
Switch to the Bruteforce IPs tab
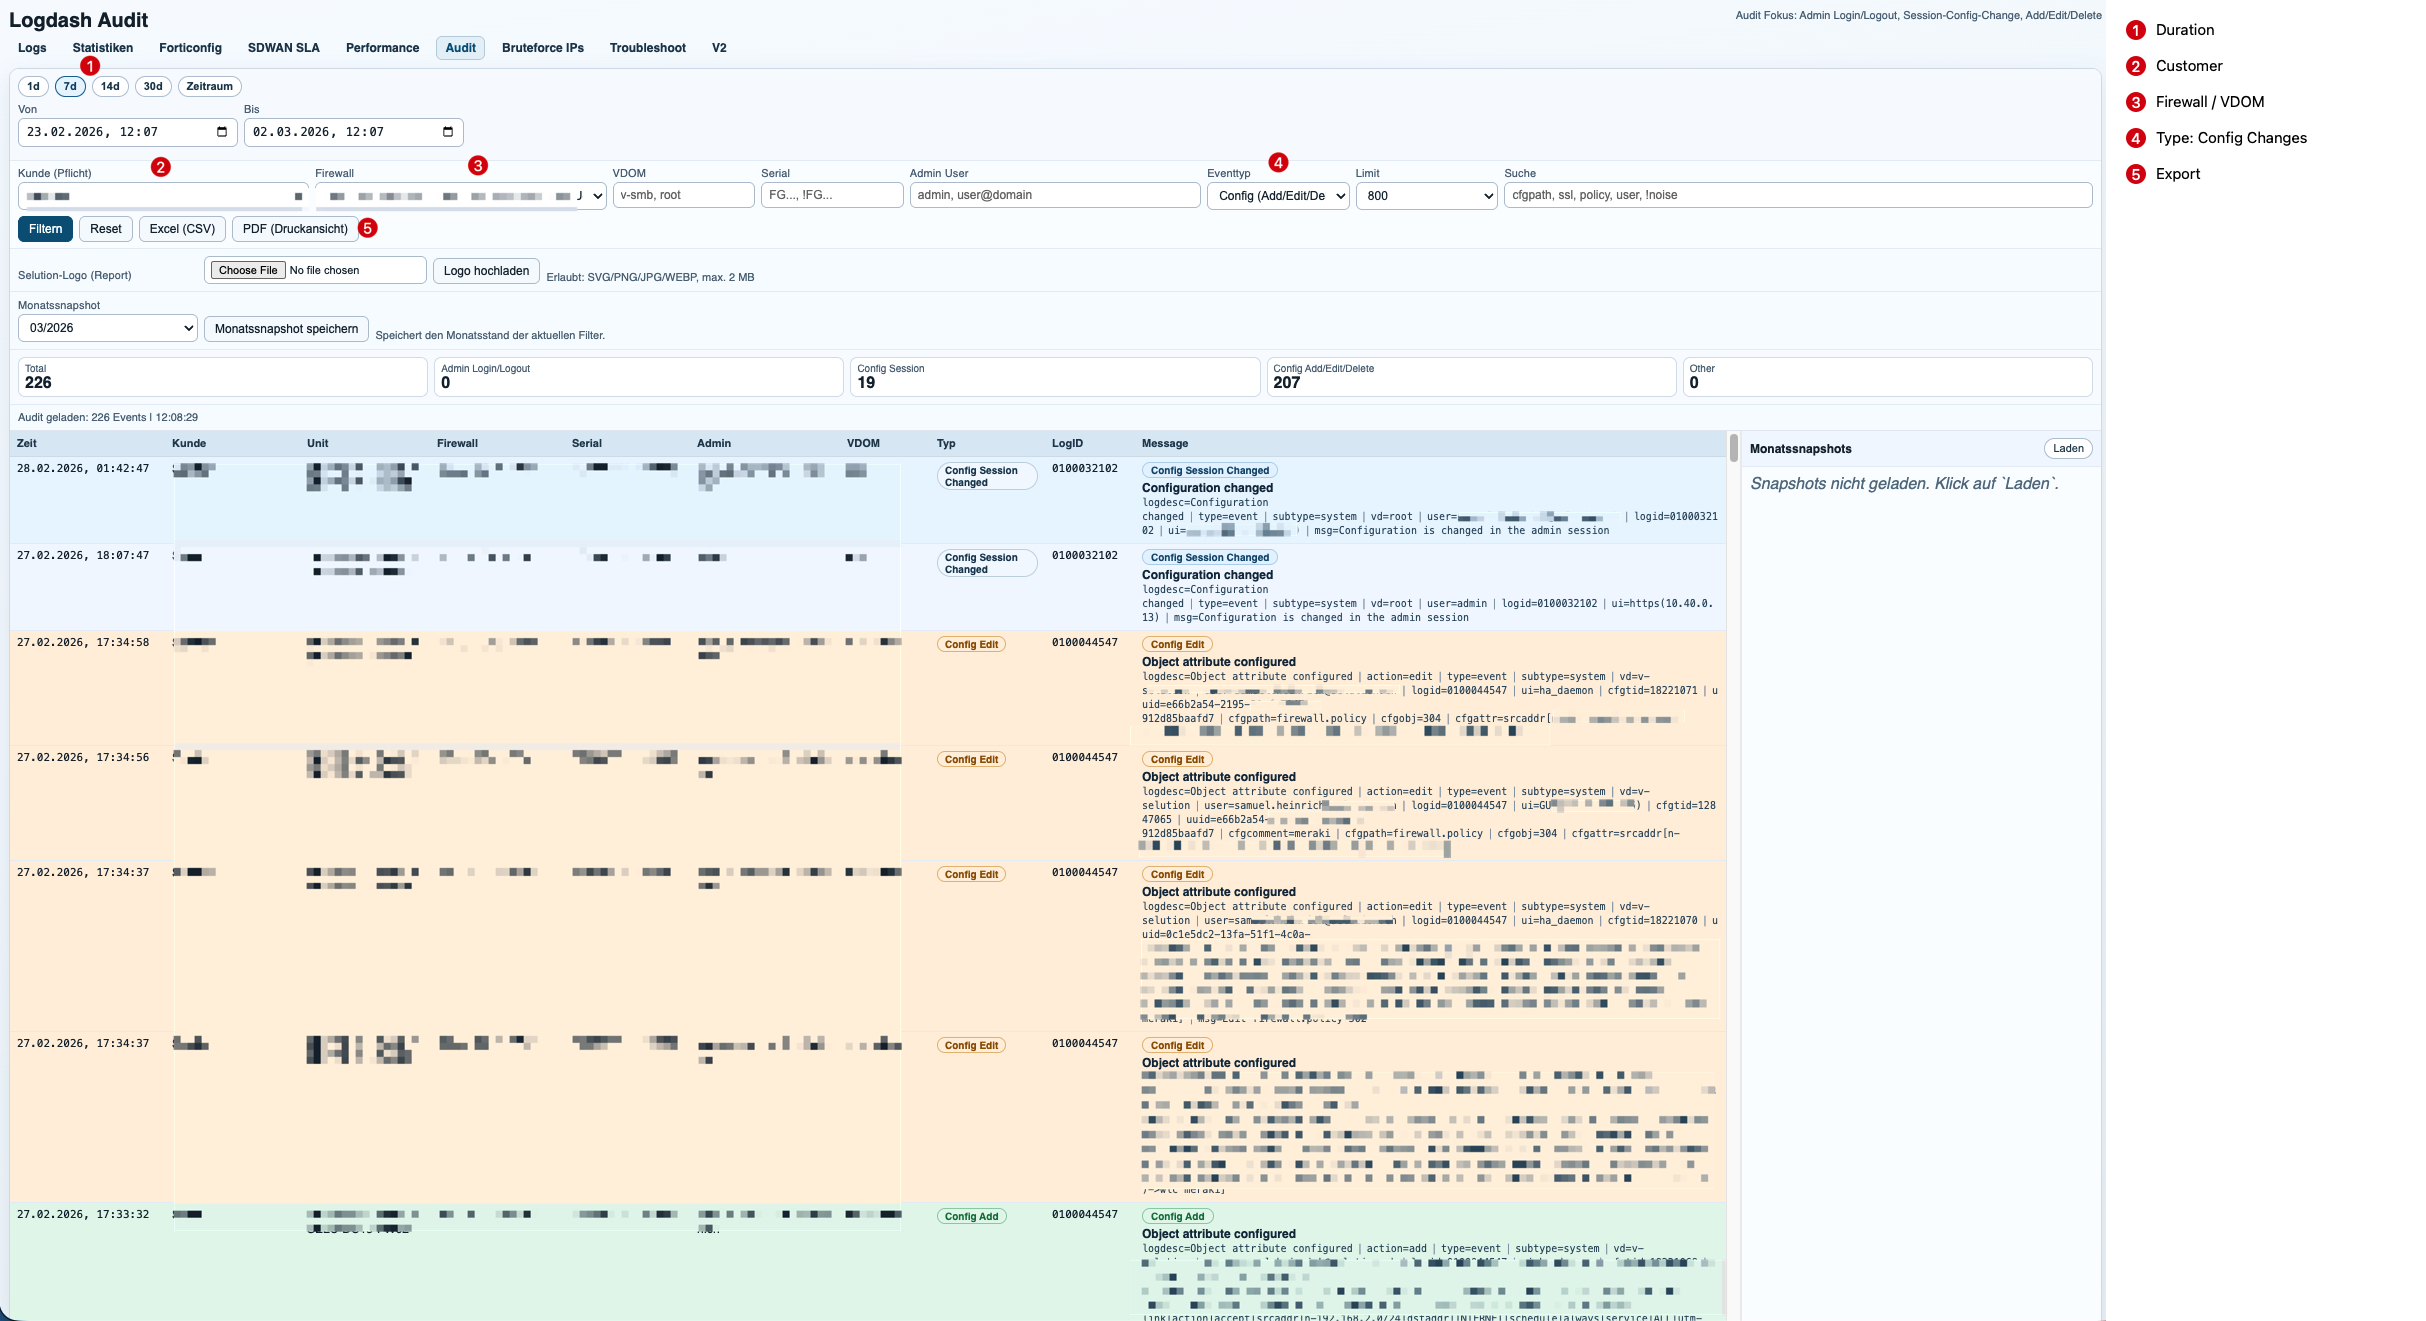coord(542,48)
